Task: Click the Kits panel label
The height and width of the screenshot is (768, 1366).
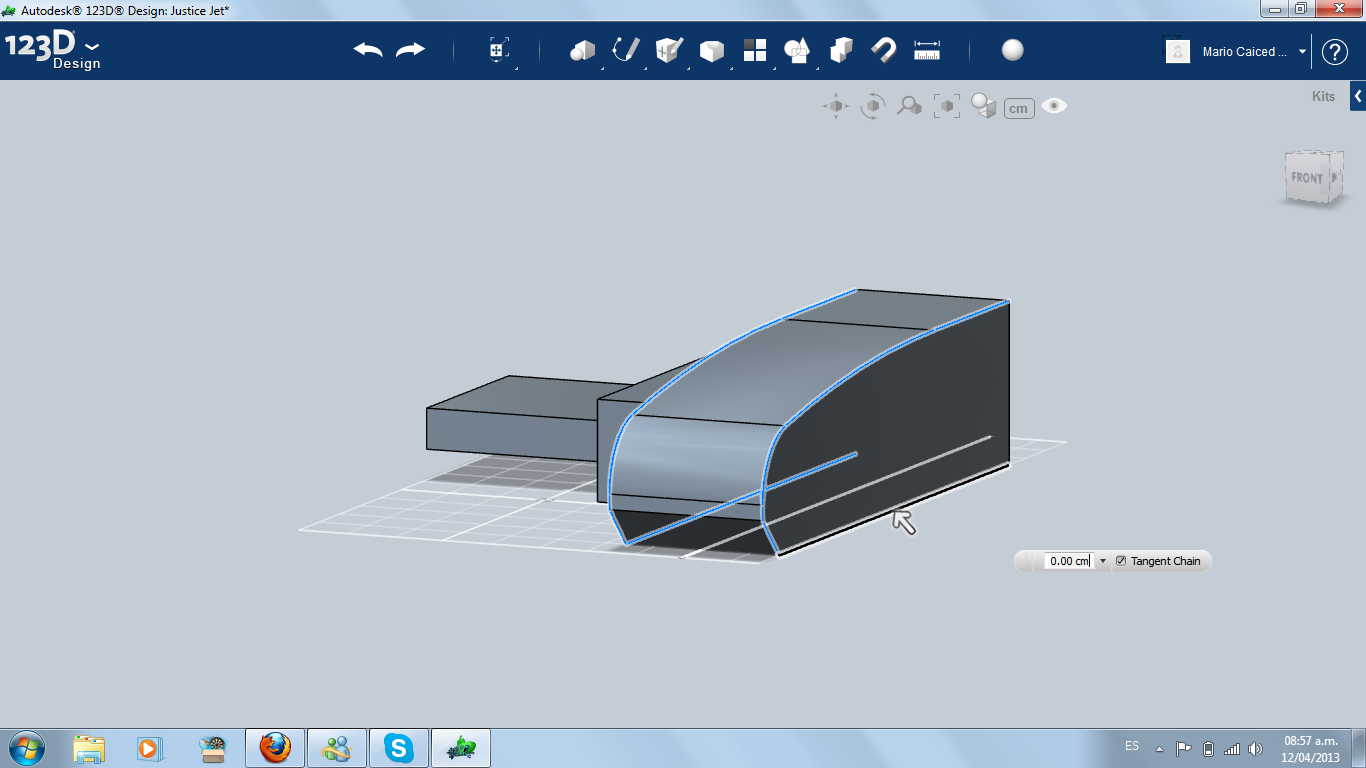Action: coord(1323,97)
